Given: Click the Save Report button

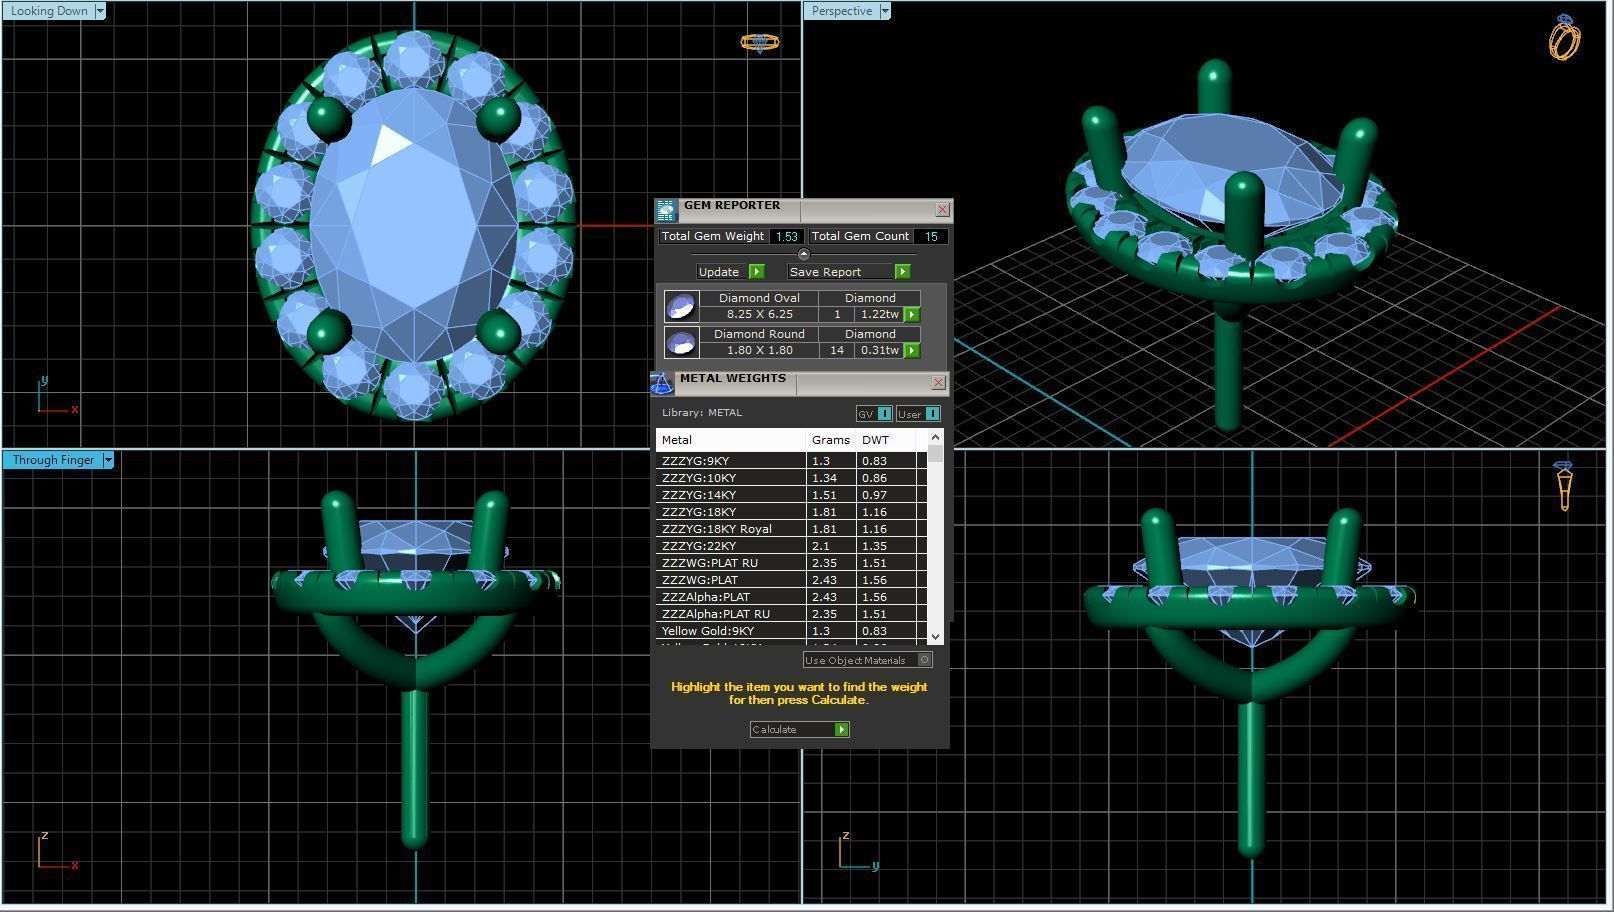Looking at the screenshot, I should [849, 272].
